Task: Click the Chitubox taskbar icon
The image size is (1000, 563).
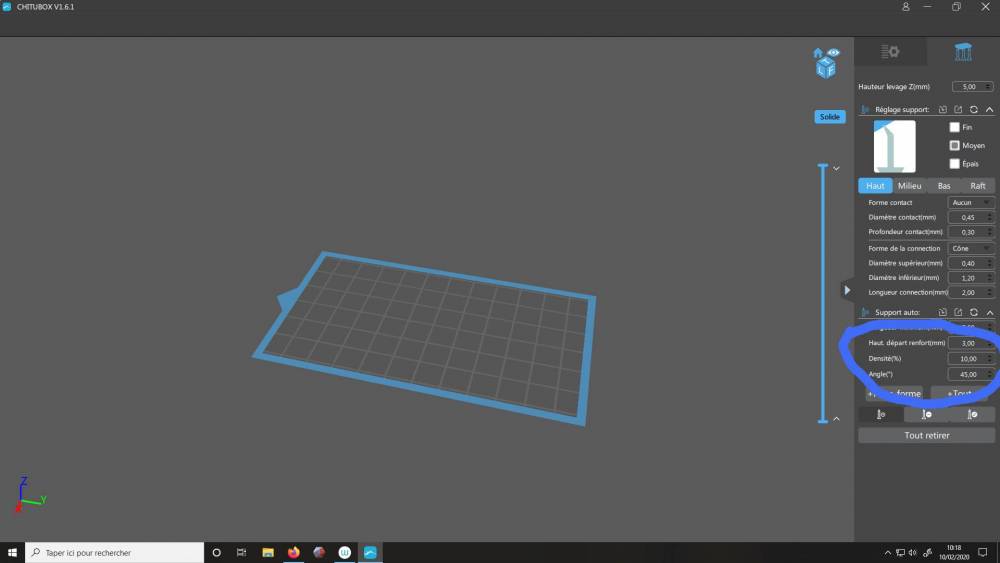Action: (x=370, y=553)
